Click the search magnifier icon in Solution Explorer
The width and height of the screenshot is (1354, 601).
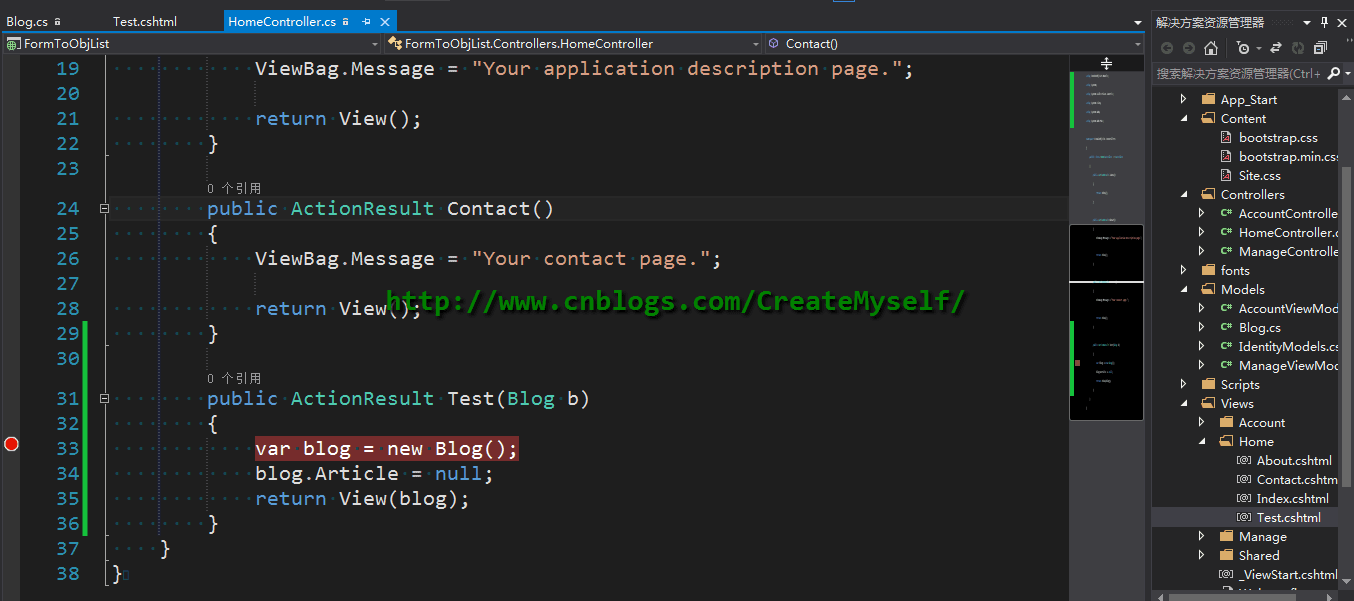tap(1333, 73)
